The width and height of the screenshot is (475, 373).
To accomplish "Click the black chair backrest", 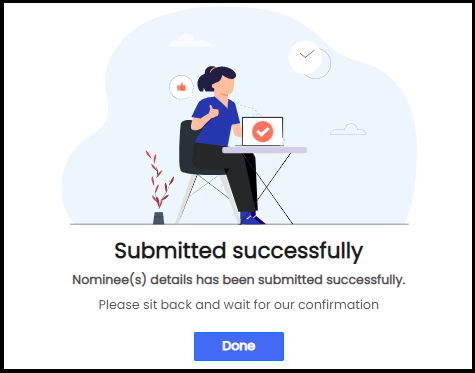I will tap(188, 147).
